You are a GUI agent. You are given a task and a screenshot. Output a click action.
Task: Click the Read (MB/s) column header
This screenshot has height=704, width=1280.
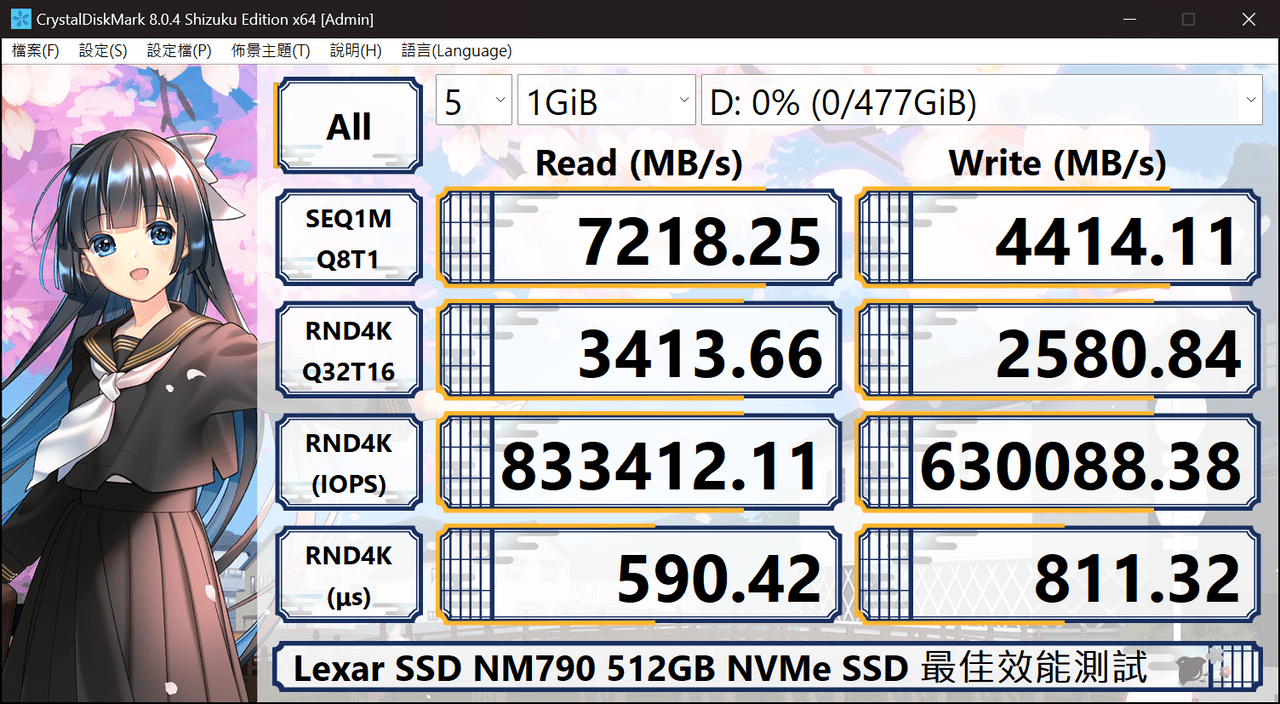[639, 162]
